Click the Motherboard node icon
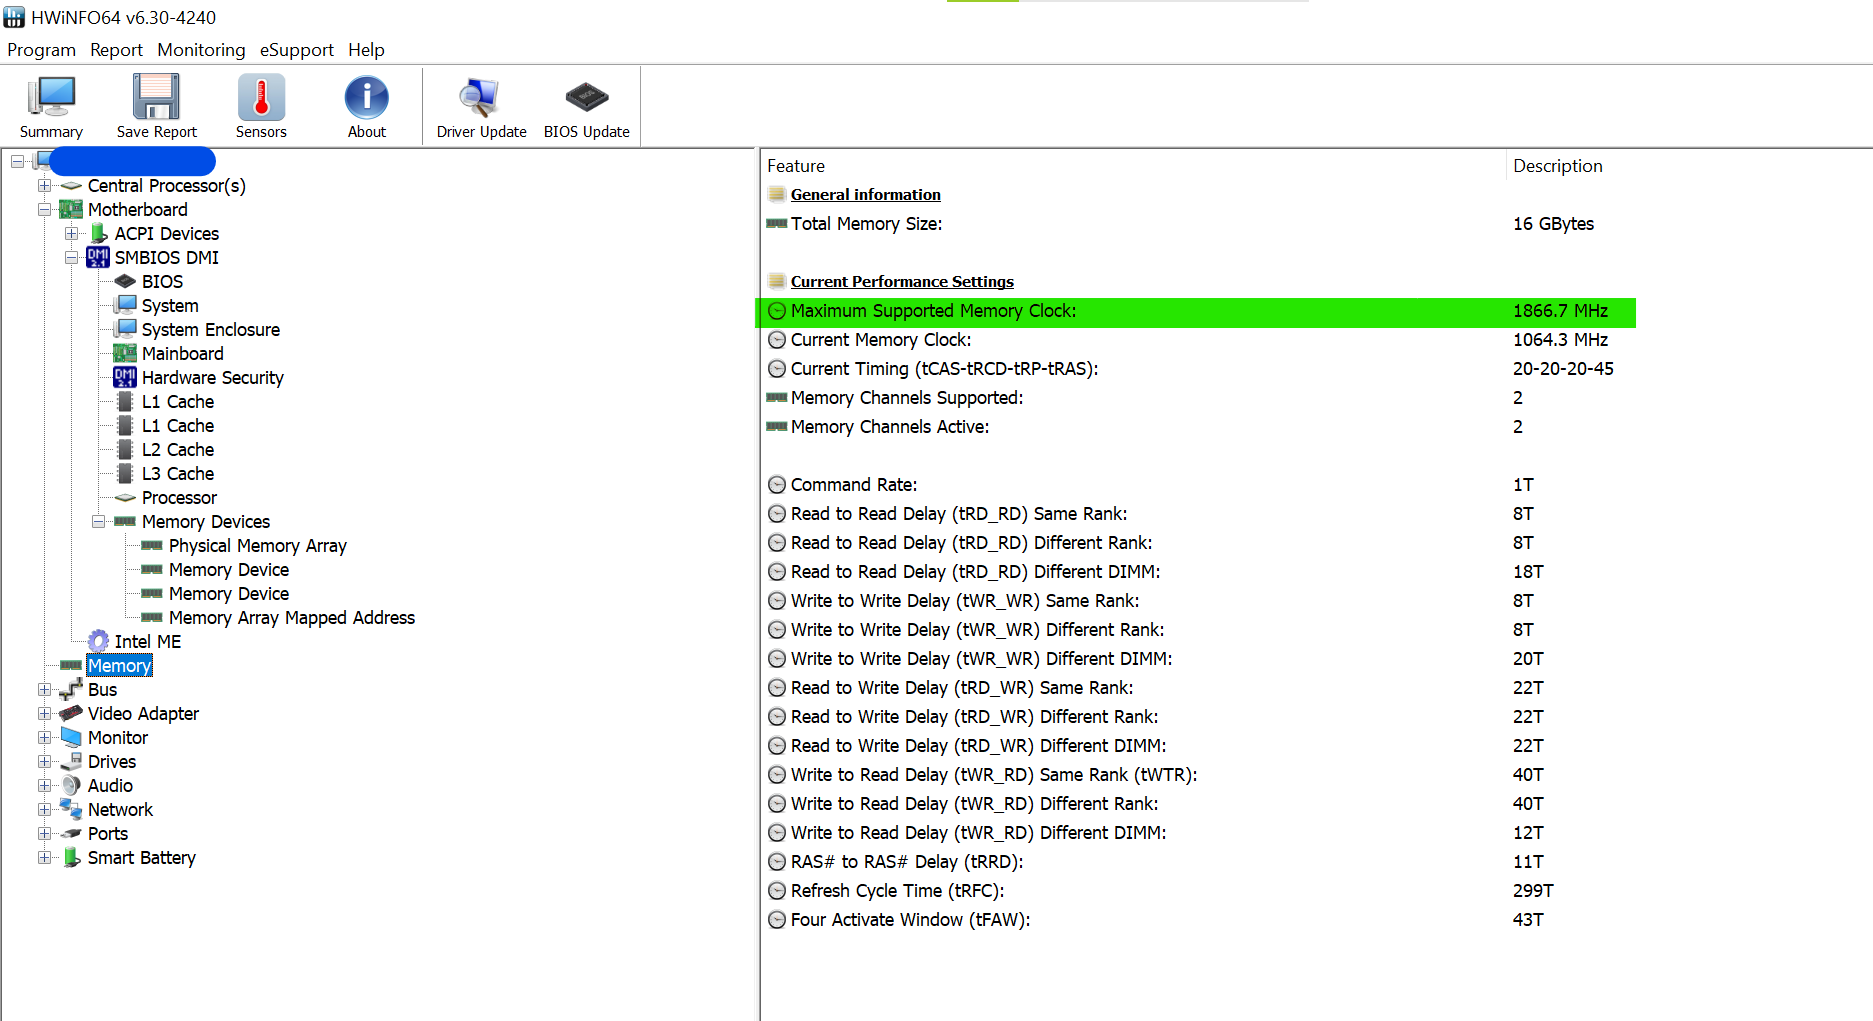The height and width of the screenshot is (1021, 1873). (71, 209)
